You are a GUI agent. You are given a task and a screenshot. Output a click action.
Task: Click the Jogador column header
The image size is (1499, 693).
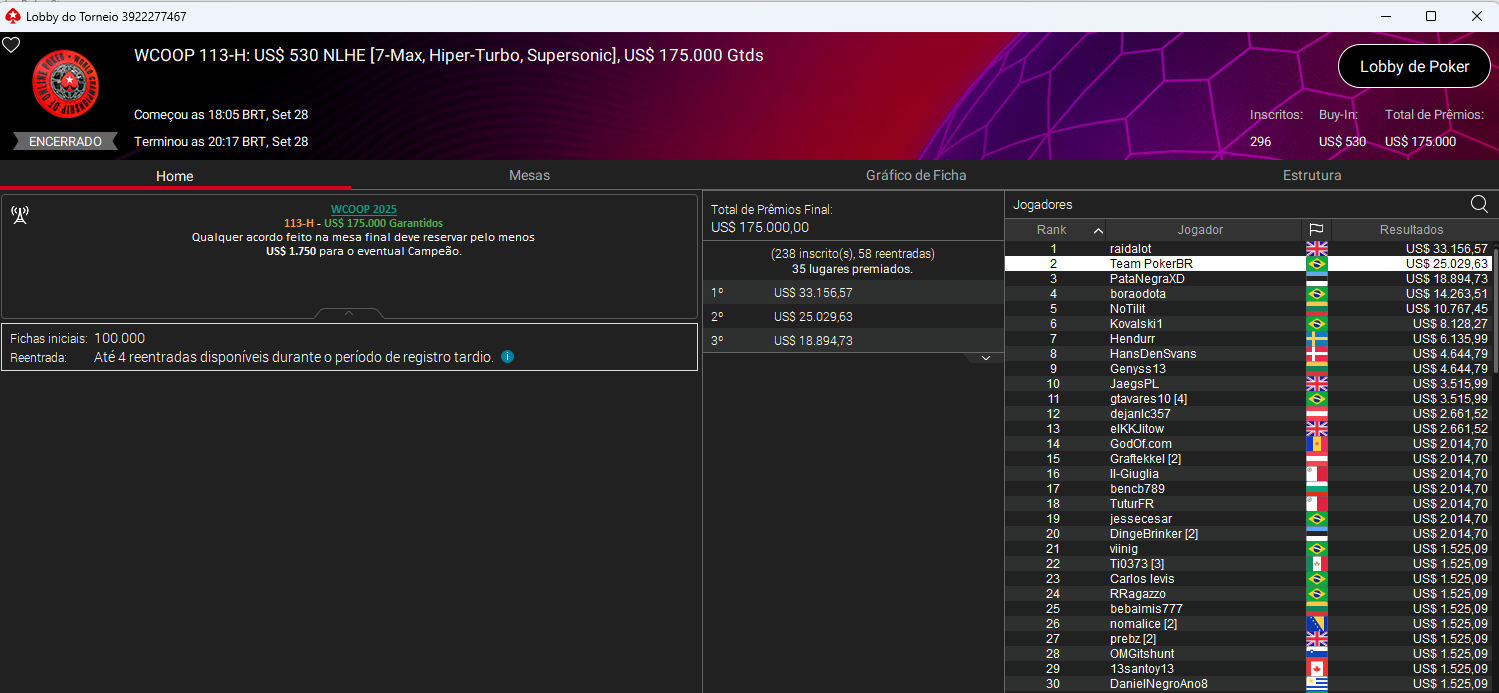point(1200,230)
